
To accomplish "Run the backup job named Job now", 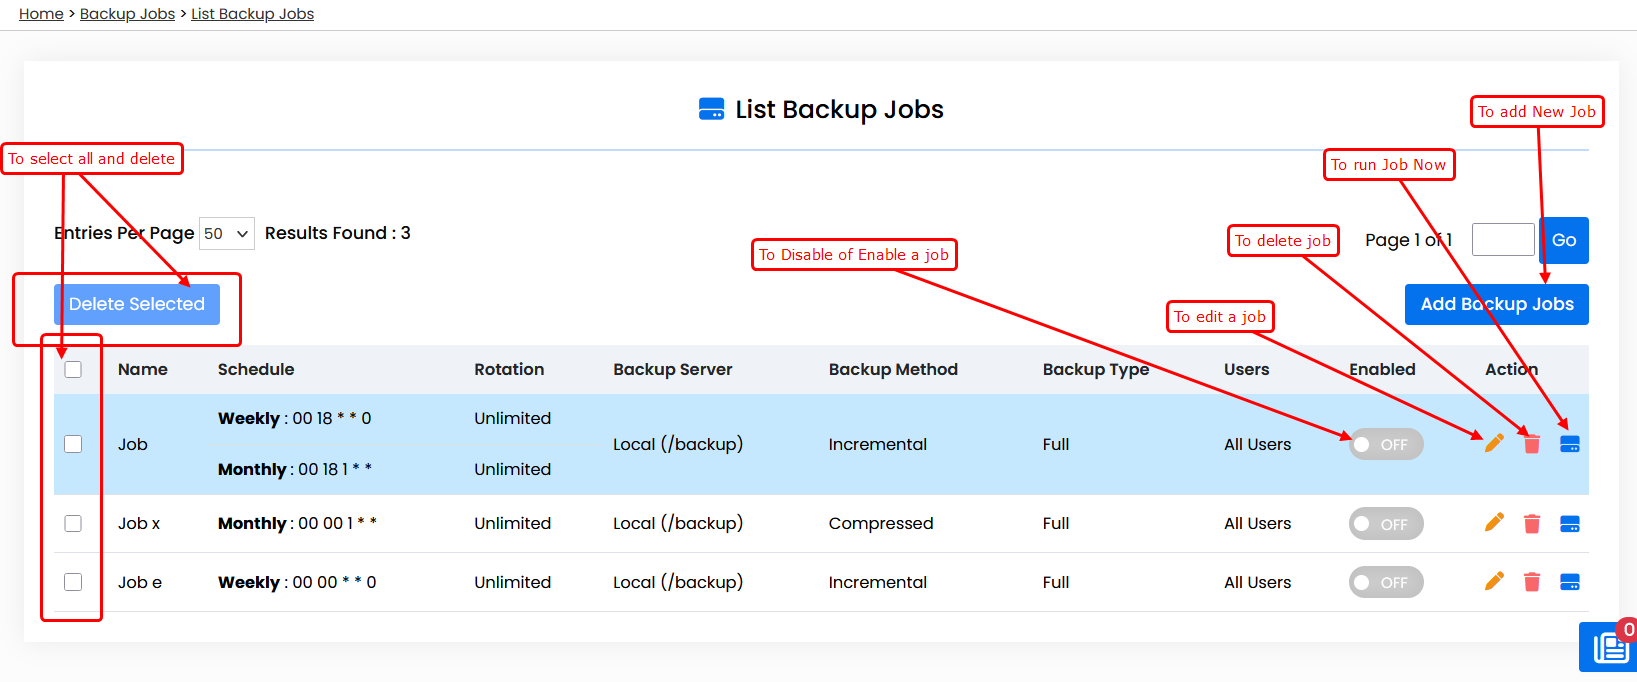I will (1570, 444).
